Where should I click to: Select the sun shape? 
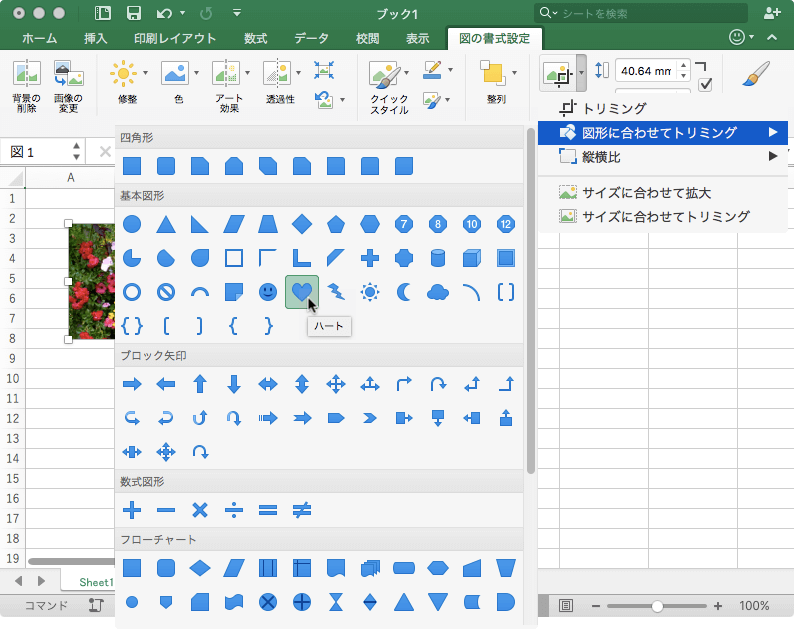coord(370,292)
